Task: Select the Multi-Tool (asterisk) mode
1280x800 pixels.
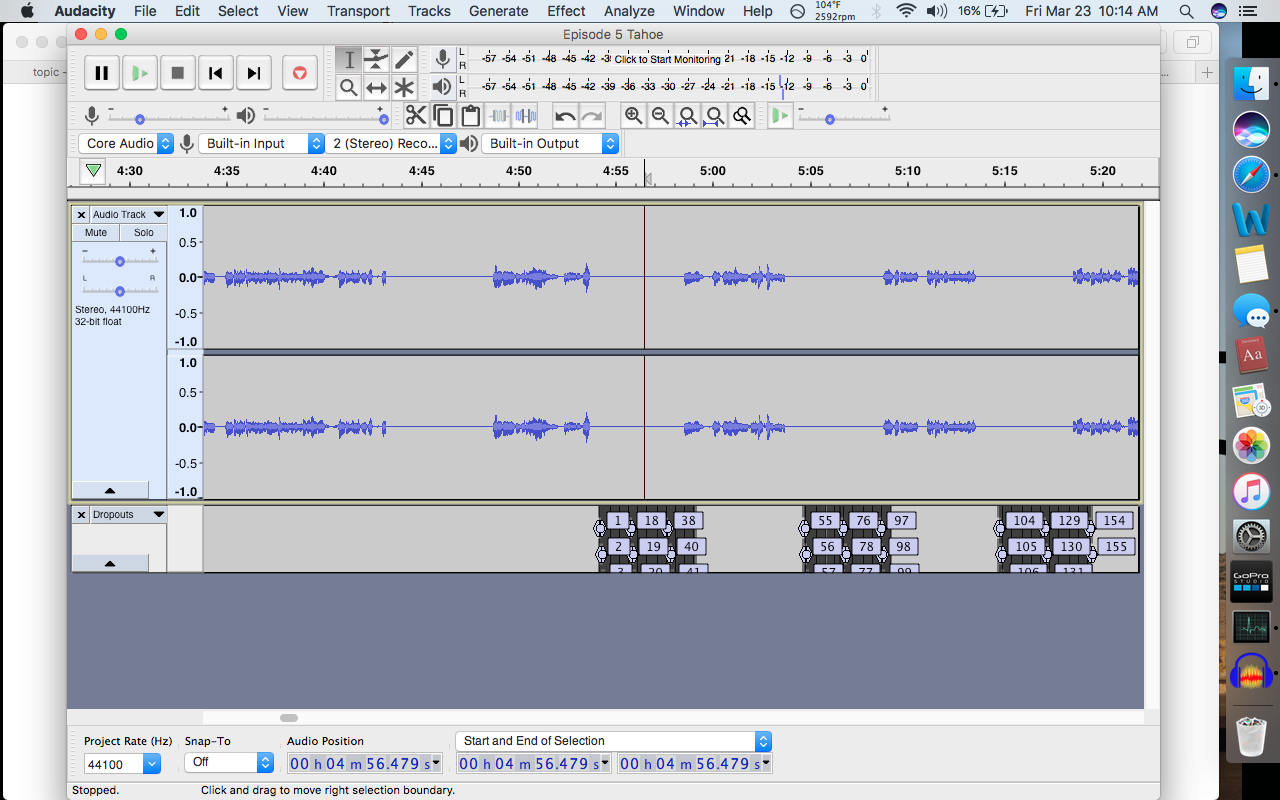Action: pyautogui.click(x=404, y=88)
